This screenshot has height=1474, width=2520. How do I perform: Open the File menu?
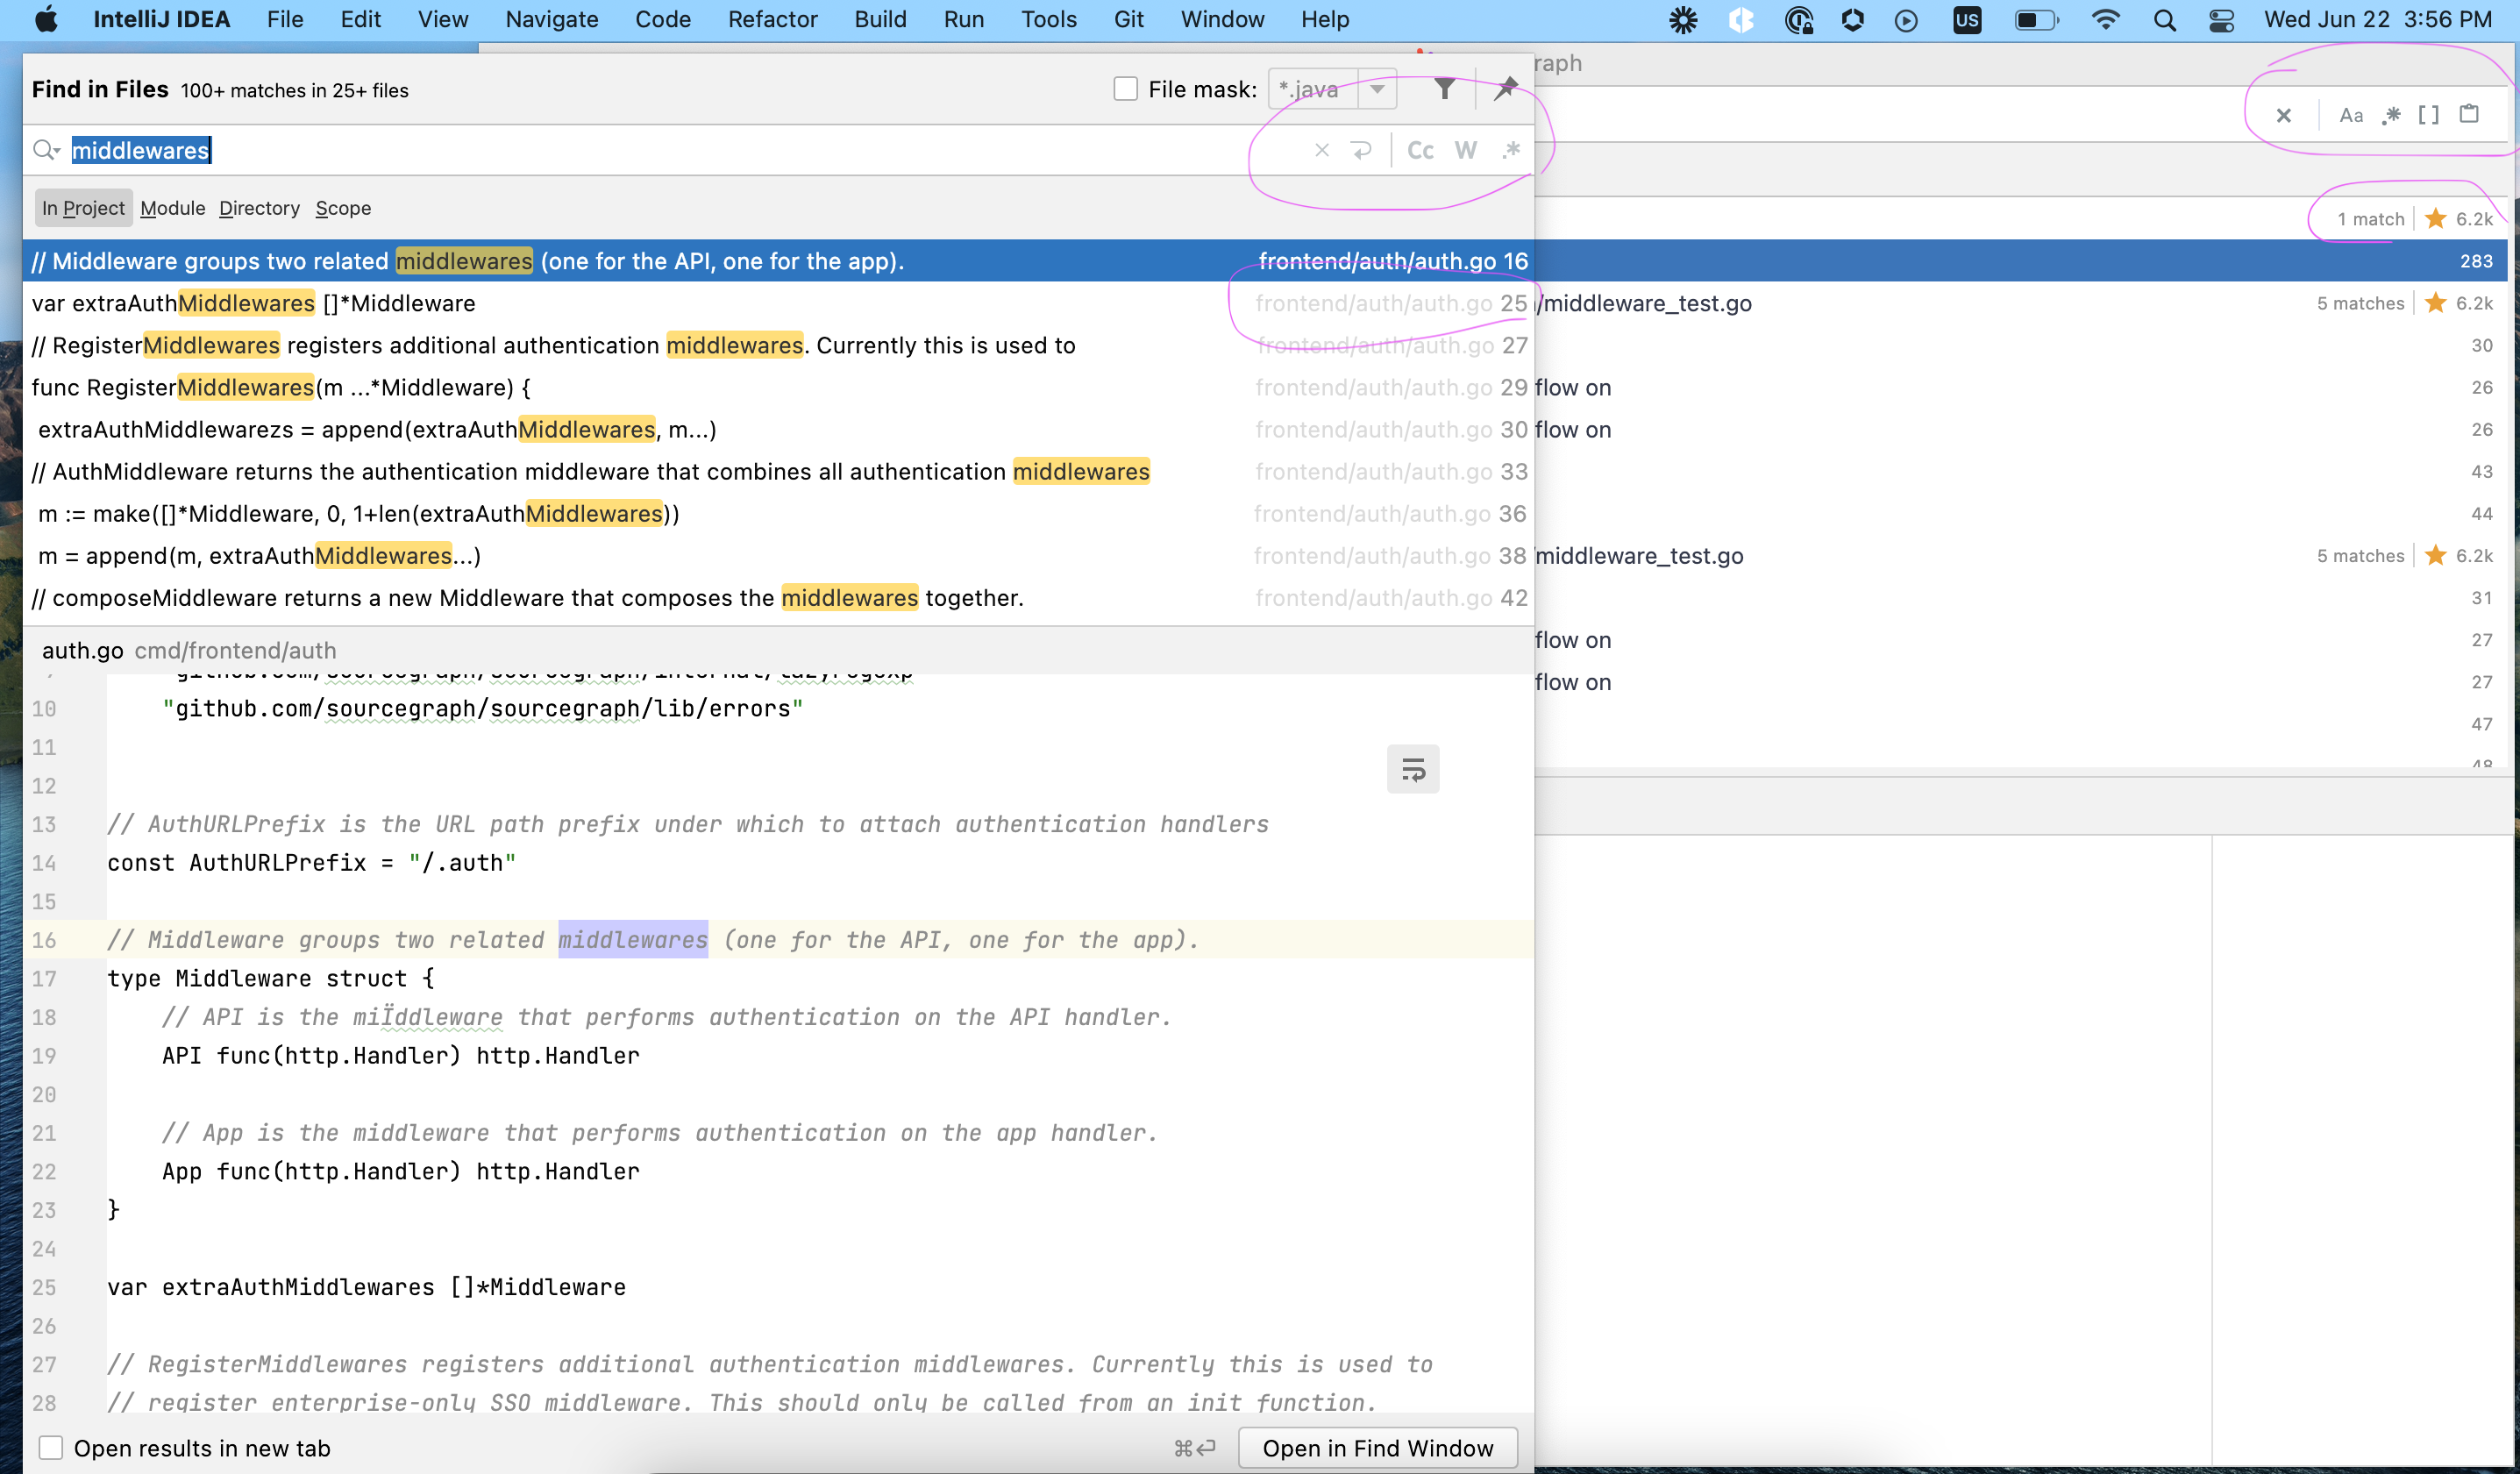click(285, 20)
